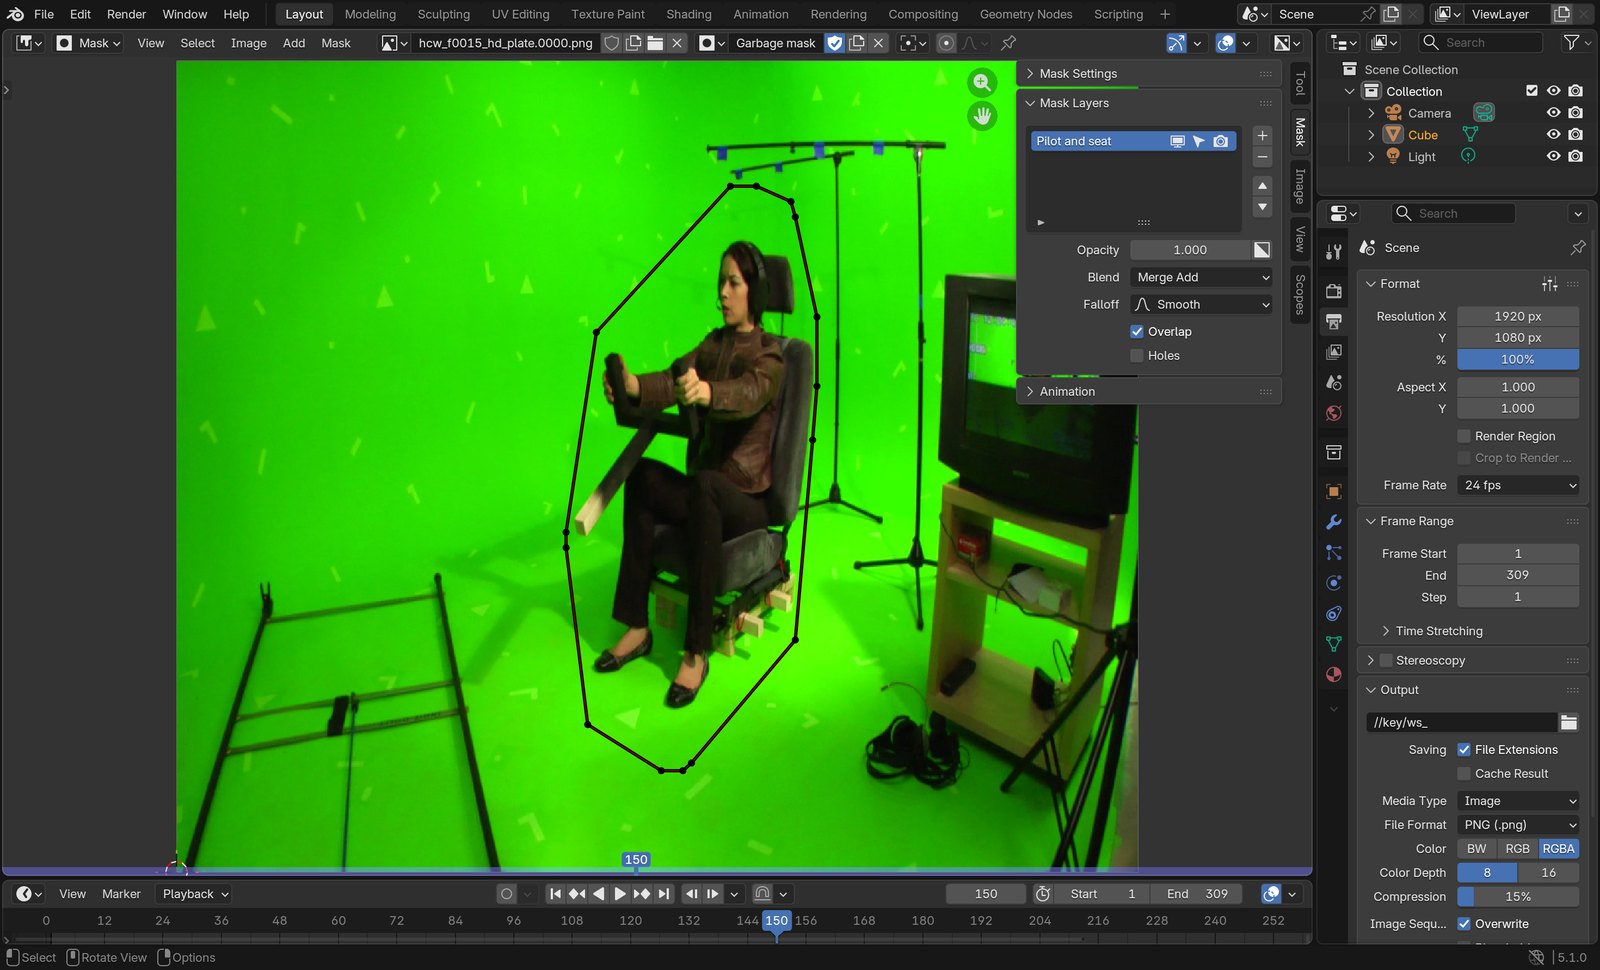This screenshot has height=970, width=1600.
Task: Enable the Holes checkbox
Action: pyautogui.click(x=1137, y=356)
